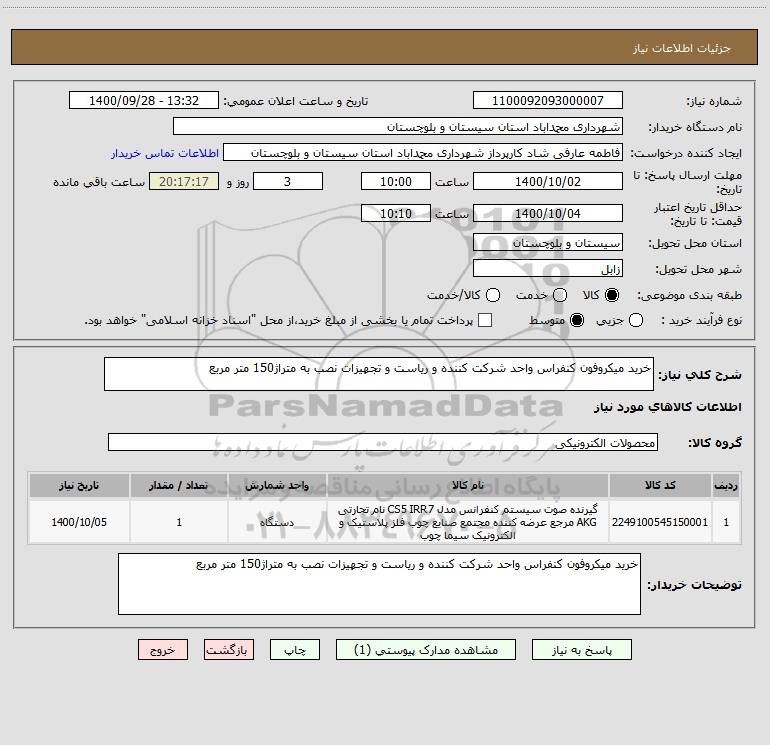Click the response deadline date 1400/10/02

coord(548,181)
